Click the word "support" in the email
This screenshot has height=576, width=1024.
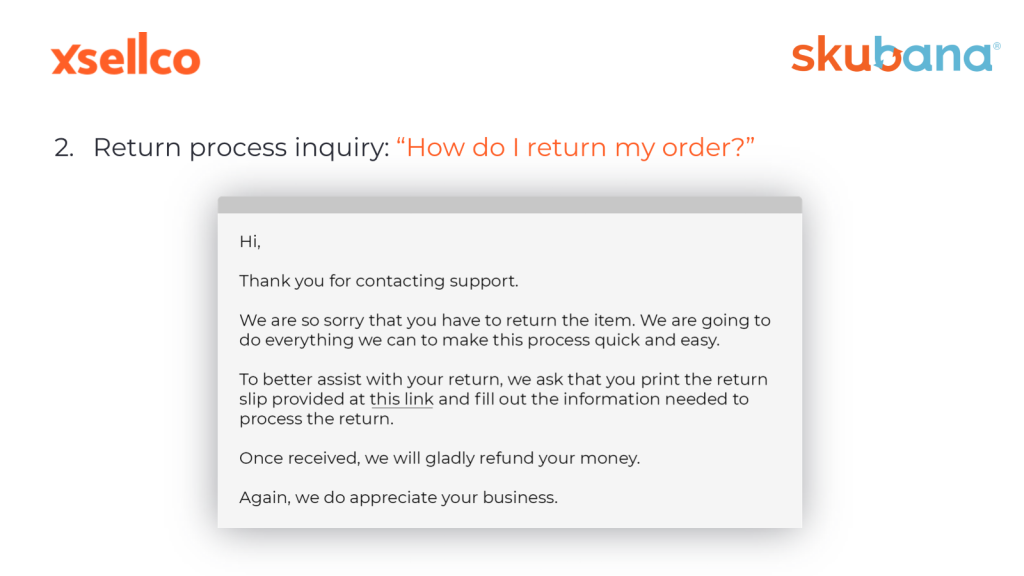483,281
